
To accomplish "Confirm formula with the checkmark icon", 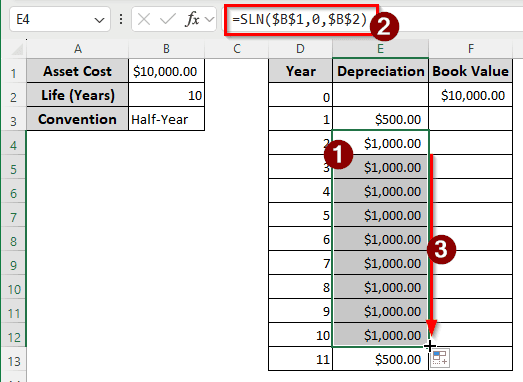I will click(x=167, y=19).
